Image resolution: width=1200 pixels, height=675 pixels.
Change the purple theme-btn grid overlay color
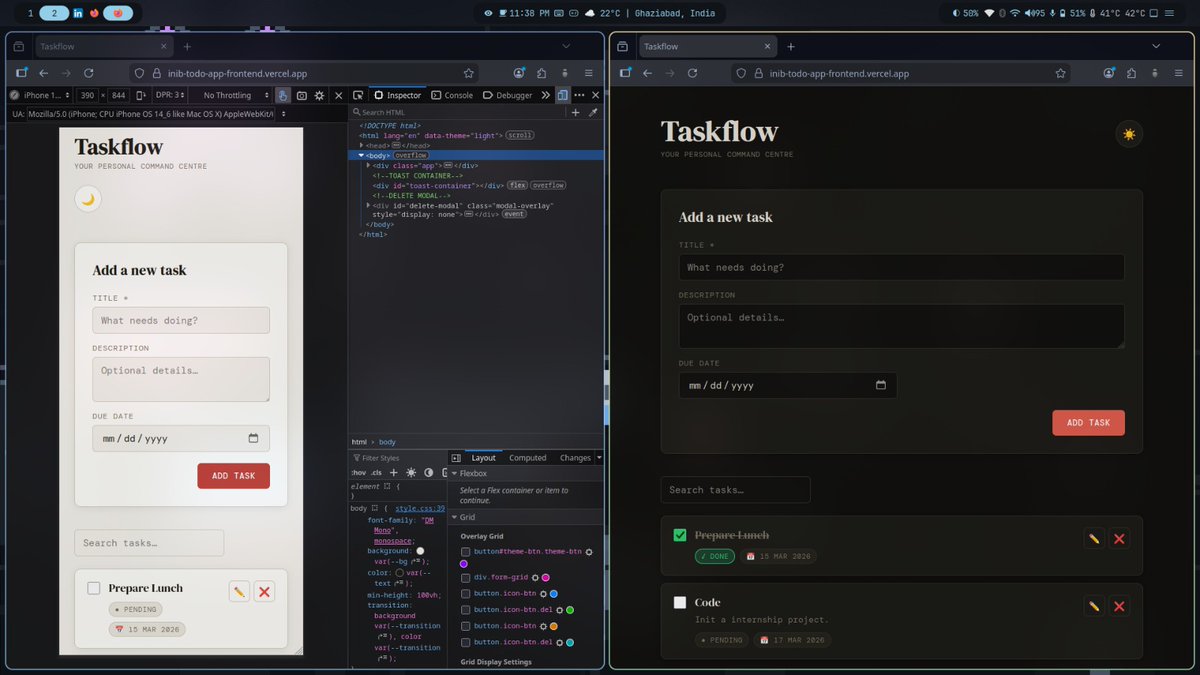464,564
